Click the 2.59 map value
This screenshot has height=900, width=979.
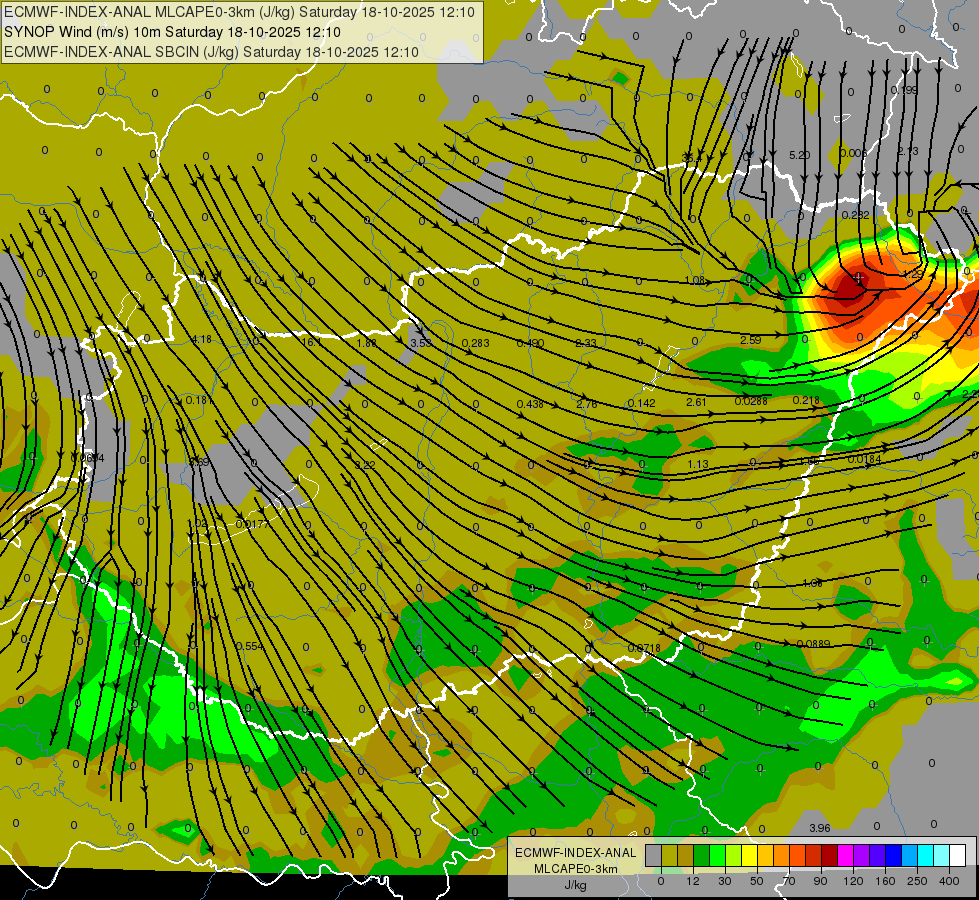coord(750,340)
